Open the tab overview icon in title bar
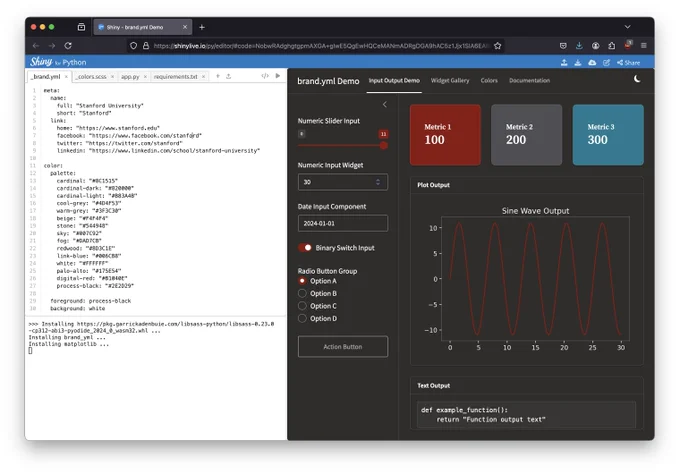 tap(81, 27)
